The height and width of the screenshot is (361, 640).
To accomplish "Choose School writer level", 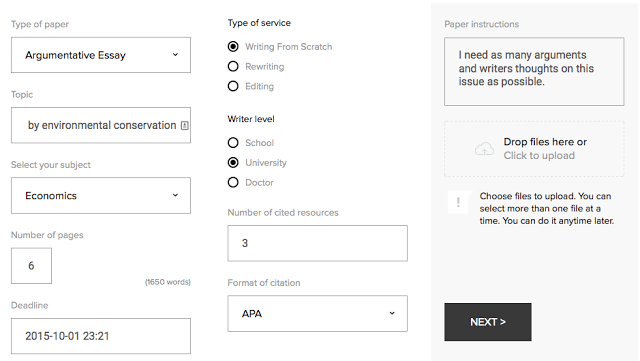I will click(x=233, y=143).
